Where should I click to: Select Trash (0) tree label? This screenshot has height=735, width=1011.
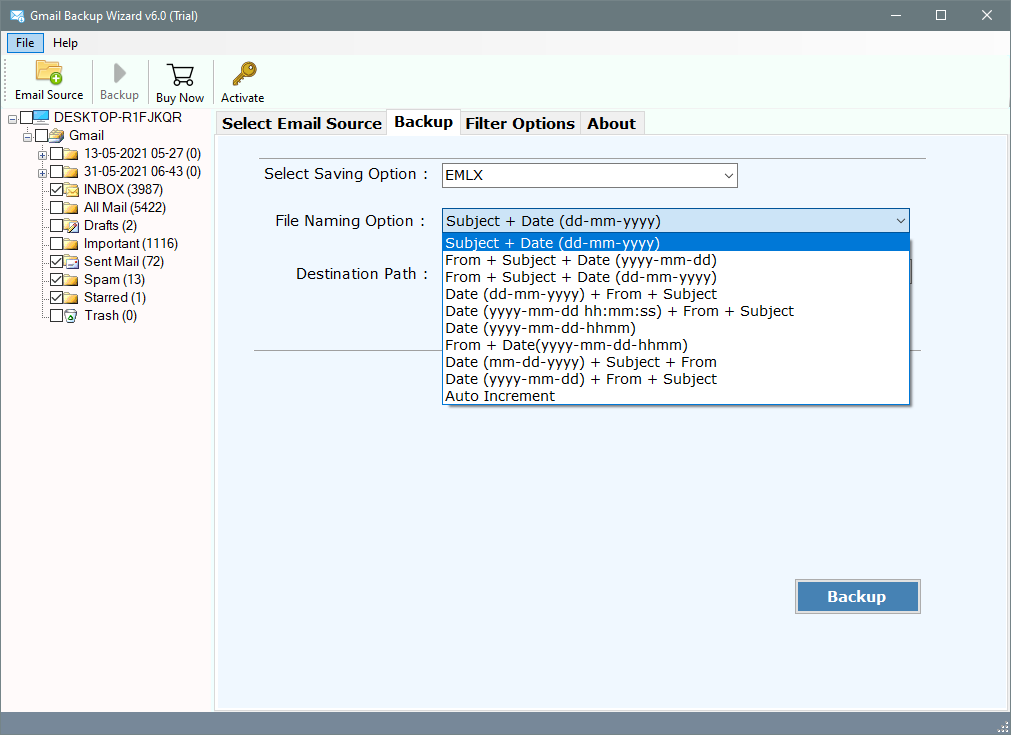(111, 316)
